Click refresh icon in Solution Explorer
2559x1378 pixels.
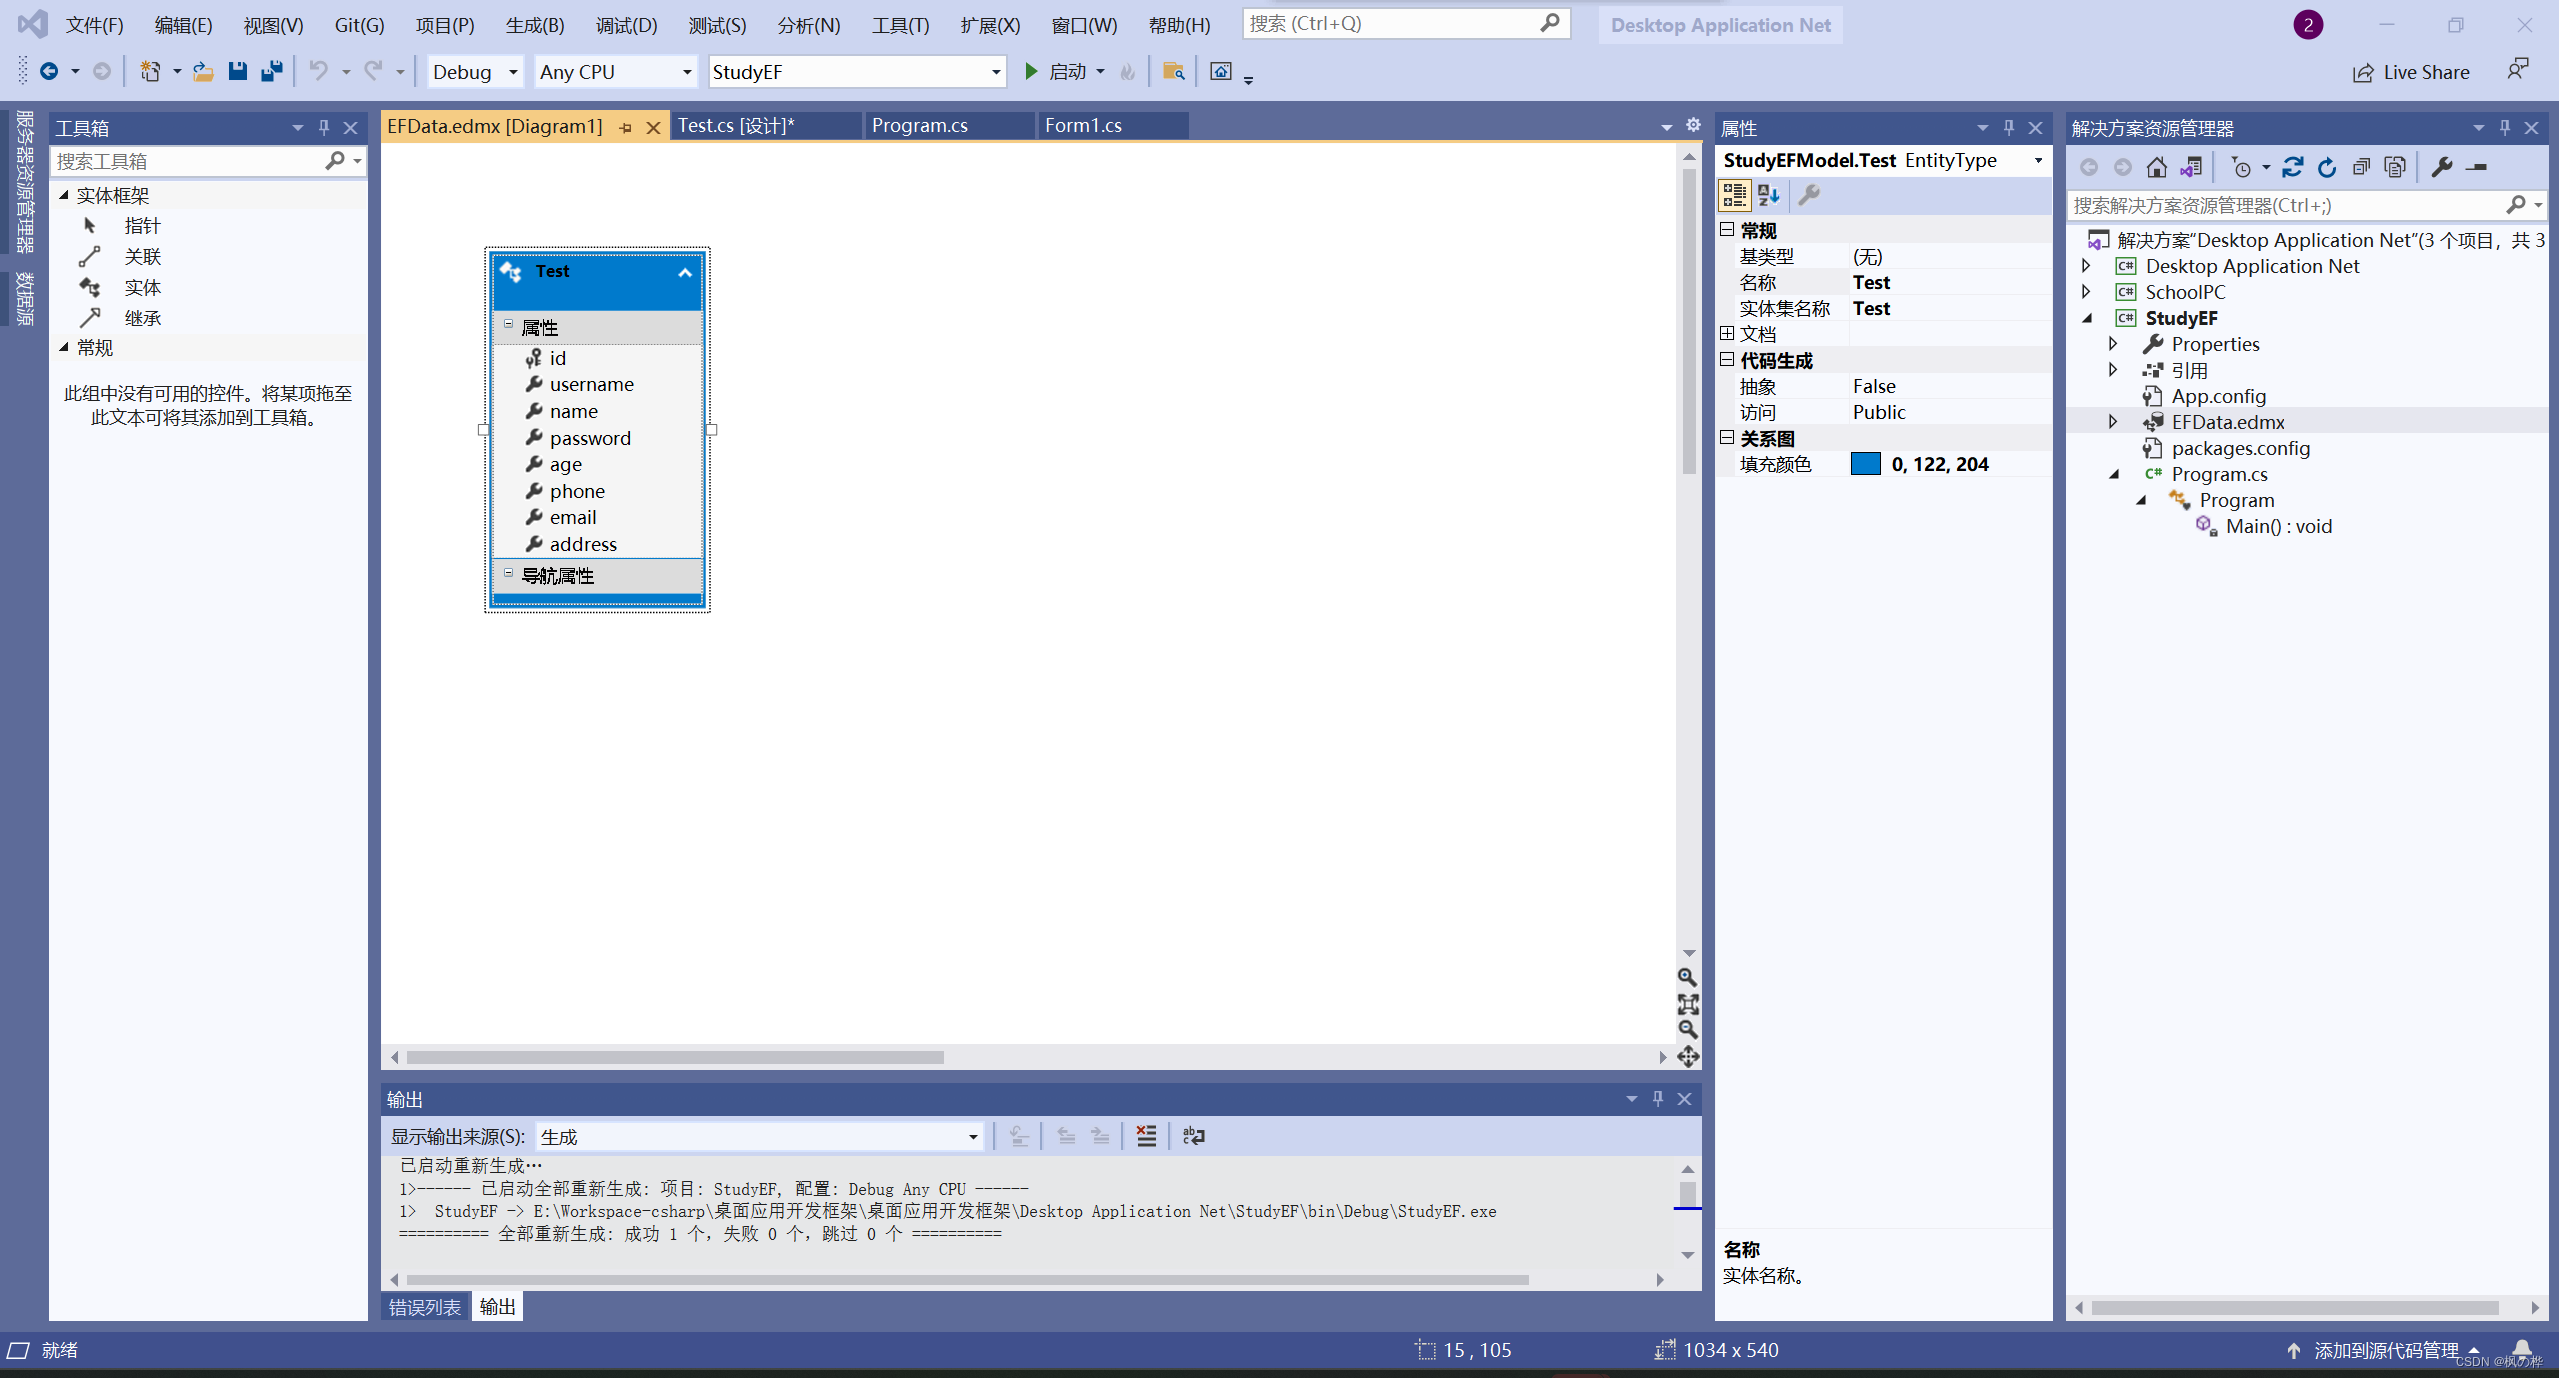pyautogui.click(x=2327, y=167)
